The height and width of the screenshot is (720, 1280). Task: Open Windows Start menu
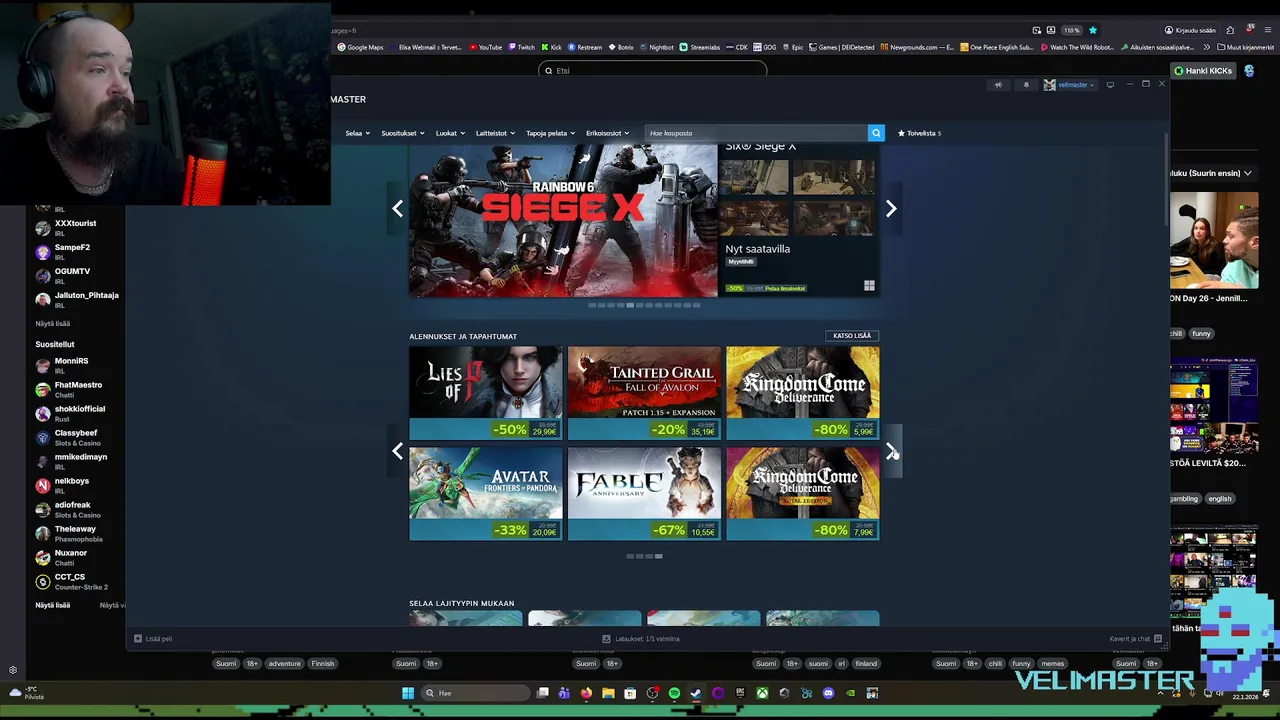click(x=408, y=693)
